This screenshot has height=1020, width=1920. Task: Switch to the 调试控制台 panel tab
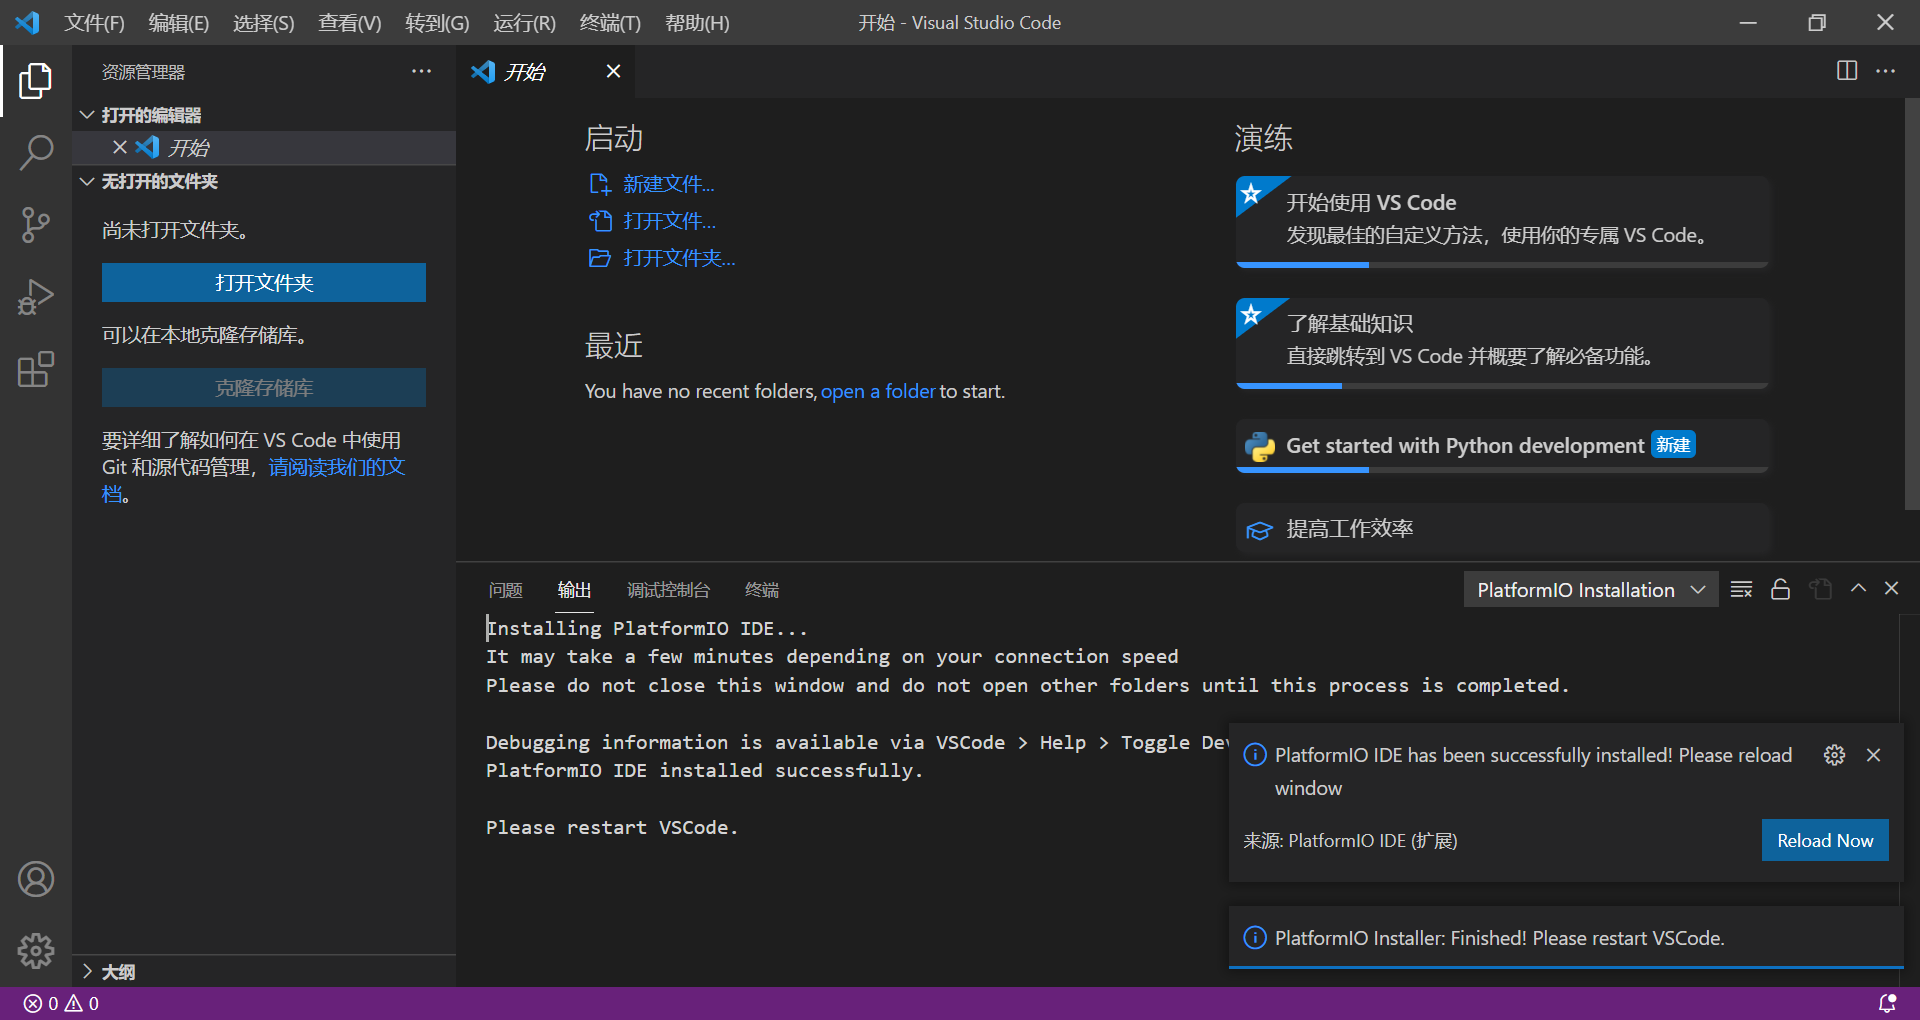668,590
